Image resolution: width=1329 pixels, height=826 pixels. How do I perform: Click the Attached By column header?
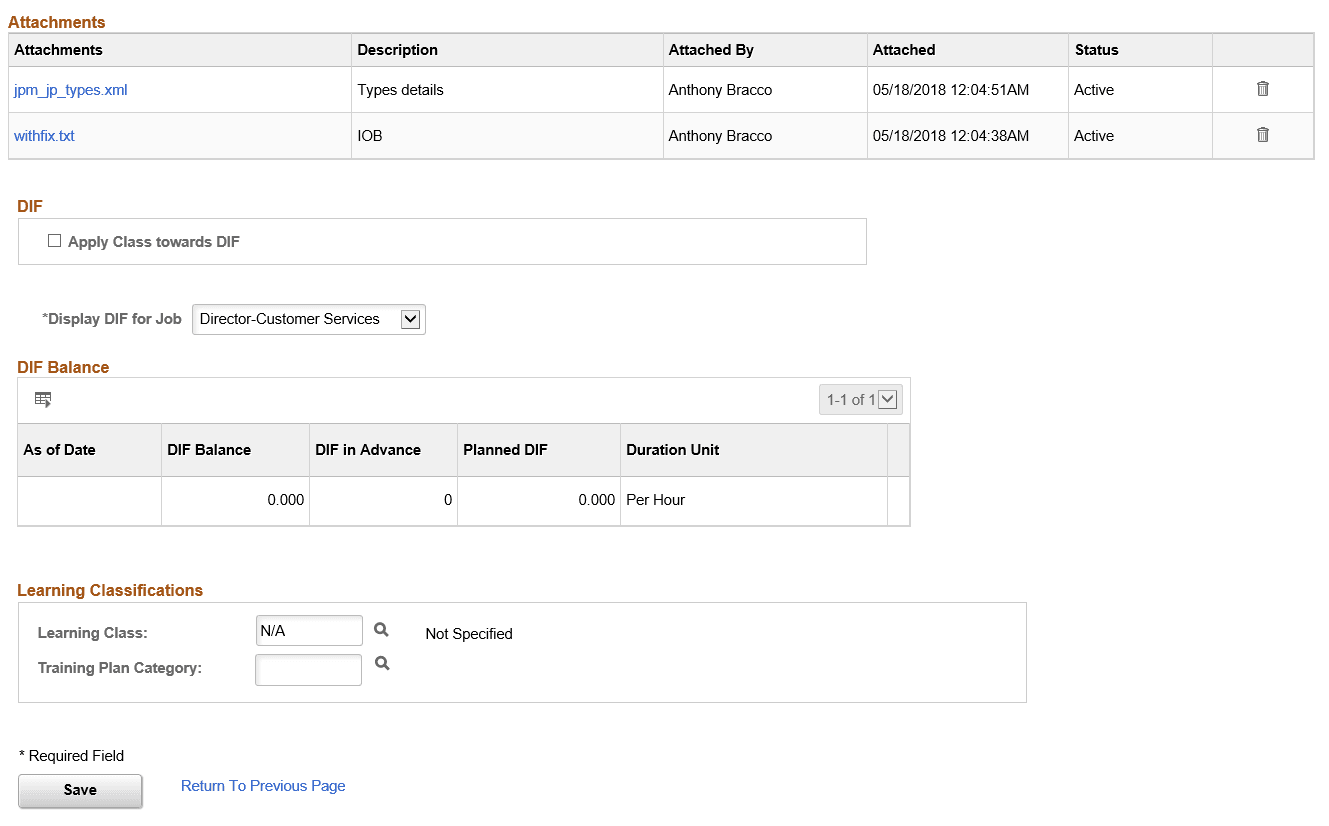pos(711,50)
